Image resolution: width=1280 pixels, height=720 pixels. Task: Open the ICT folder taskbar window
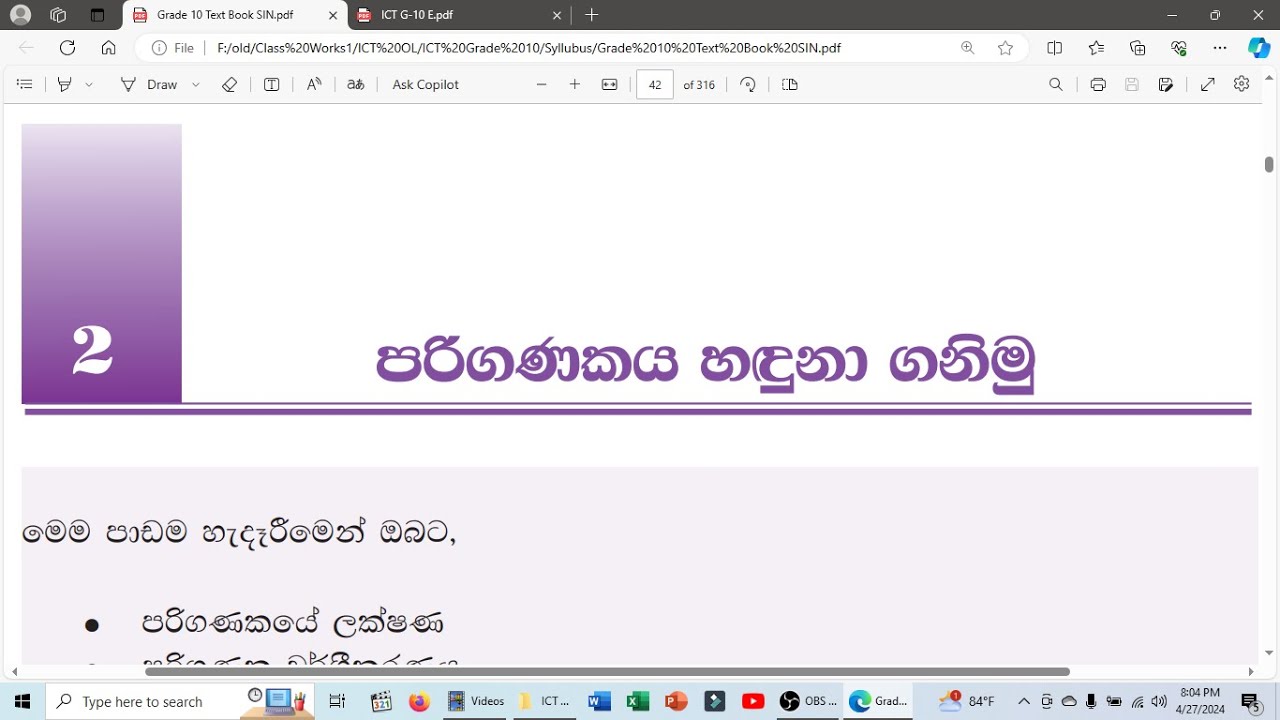tap(546, 702)
